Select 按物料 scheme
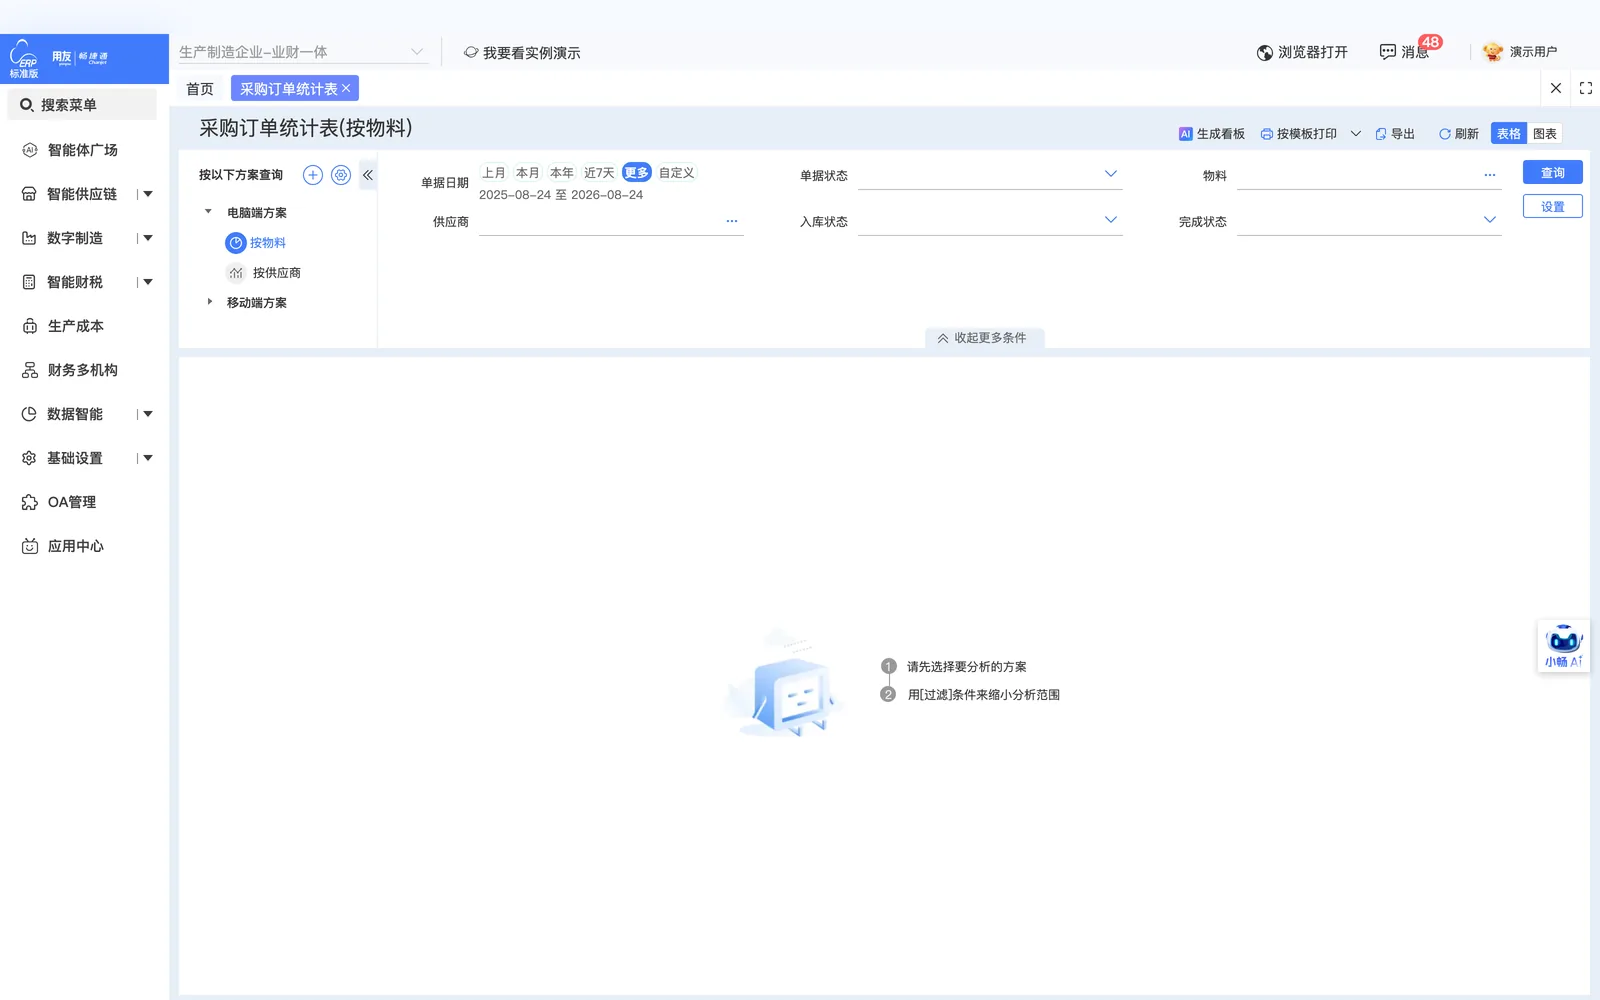Screen dimensions: 1600x1000 pos(257,243)
